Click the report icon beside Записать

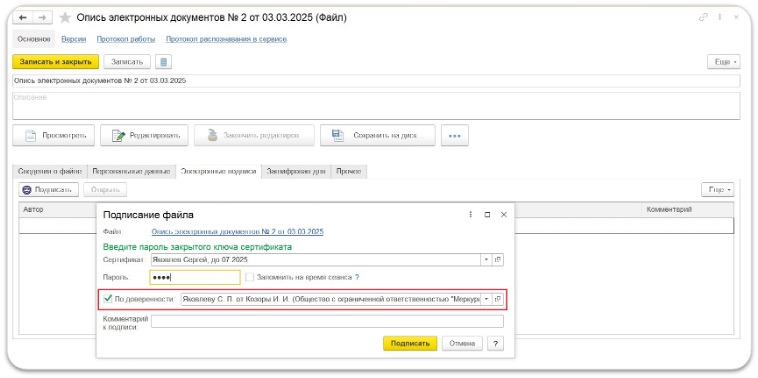[164, 62]
